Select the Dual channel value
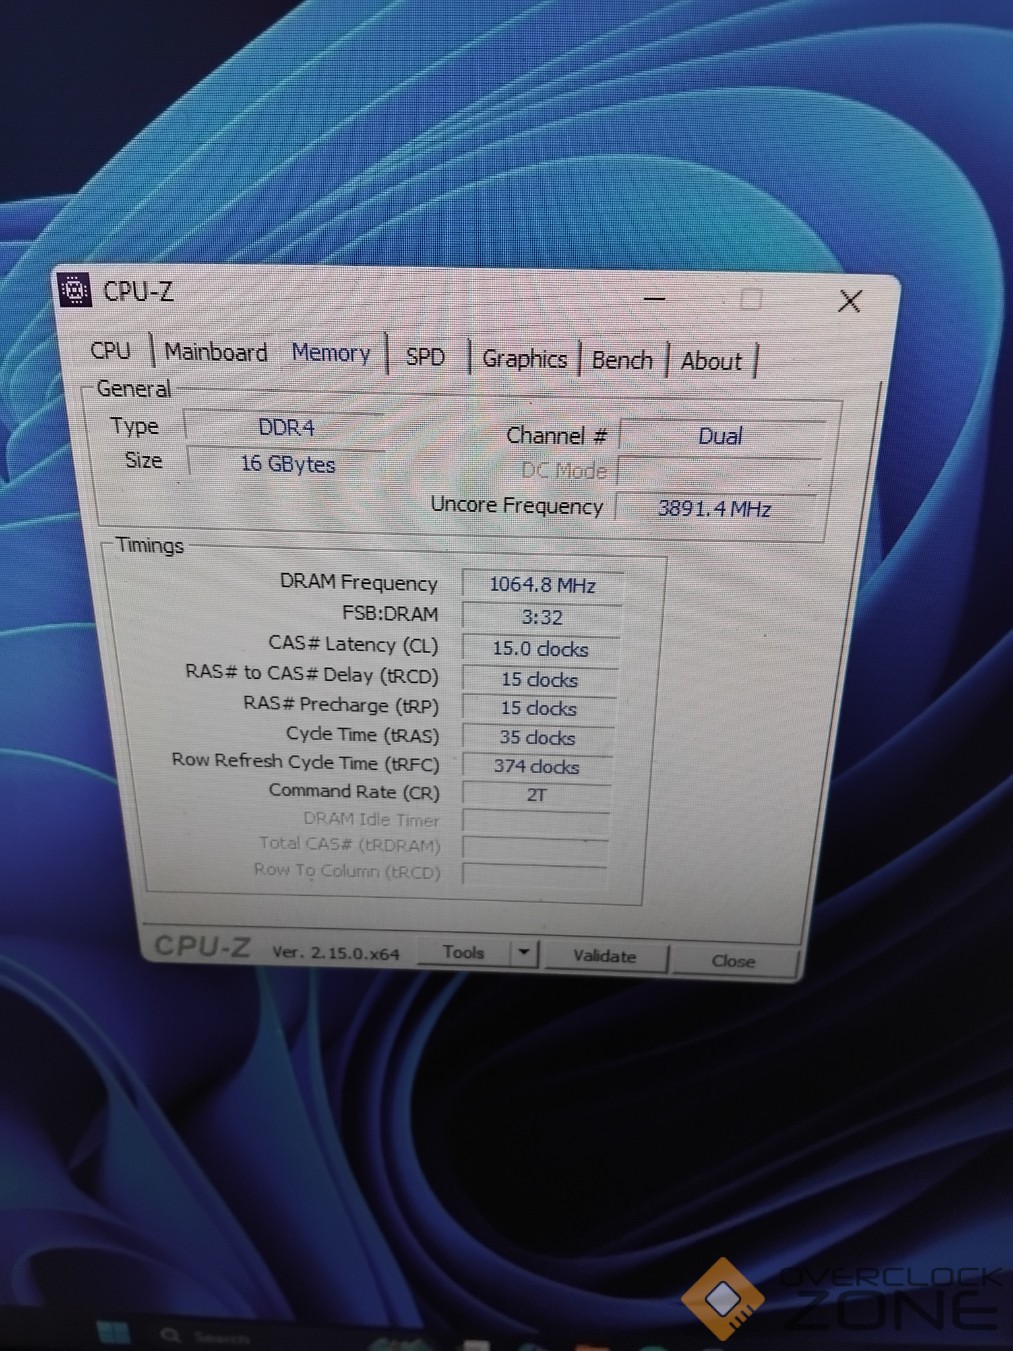This screenshot has height=1351, width=1013. click(x=721, y=436)
